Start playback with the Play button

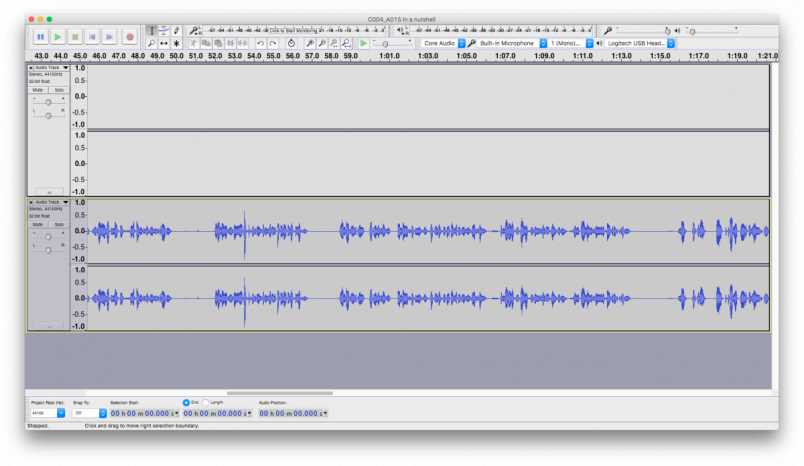click(x=58, y=37)
